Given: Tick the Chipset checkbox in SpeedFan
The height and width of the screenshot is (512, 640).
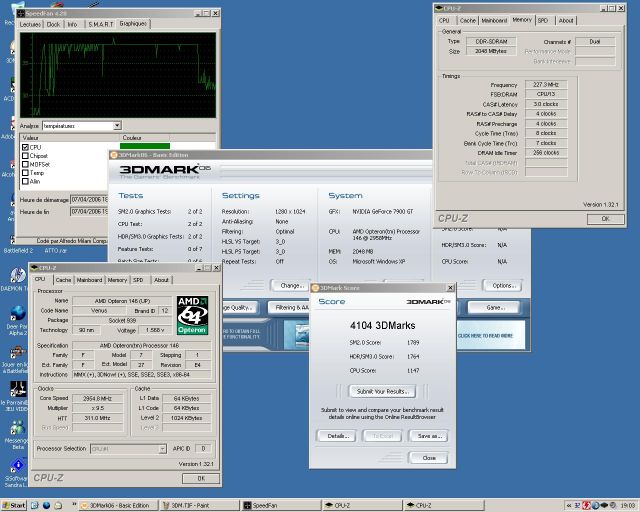Looking at the screenshot, I should click(x=25, y=156).
